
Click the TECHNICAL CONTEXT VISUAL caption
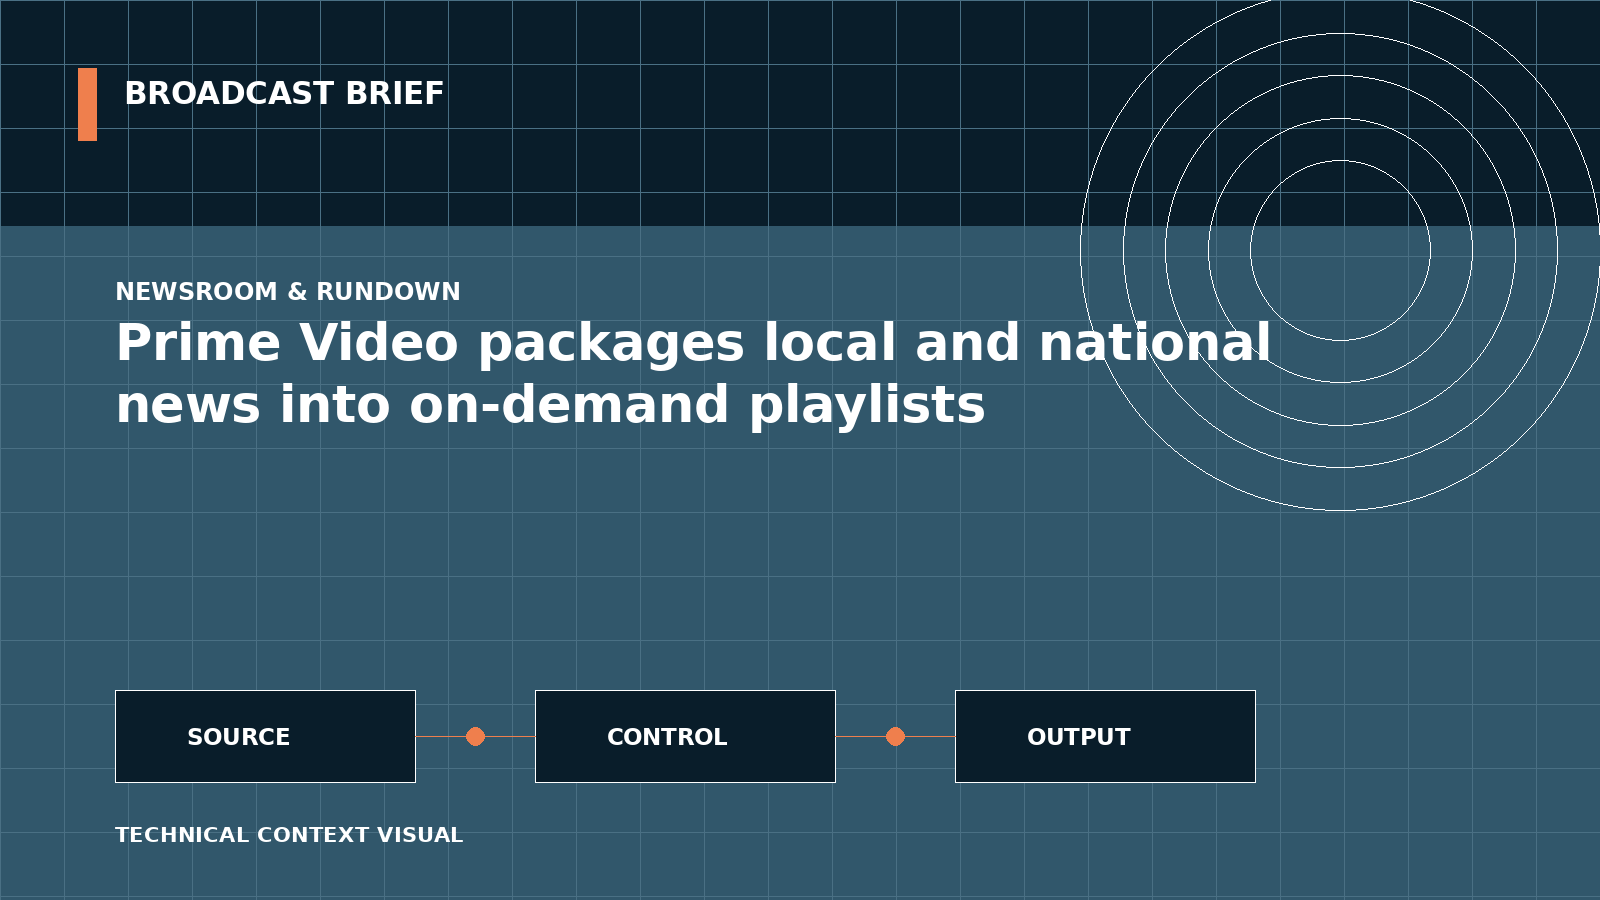click(289, 835)
